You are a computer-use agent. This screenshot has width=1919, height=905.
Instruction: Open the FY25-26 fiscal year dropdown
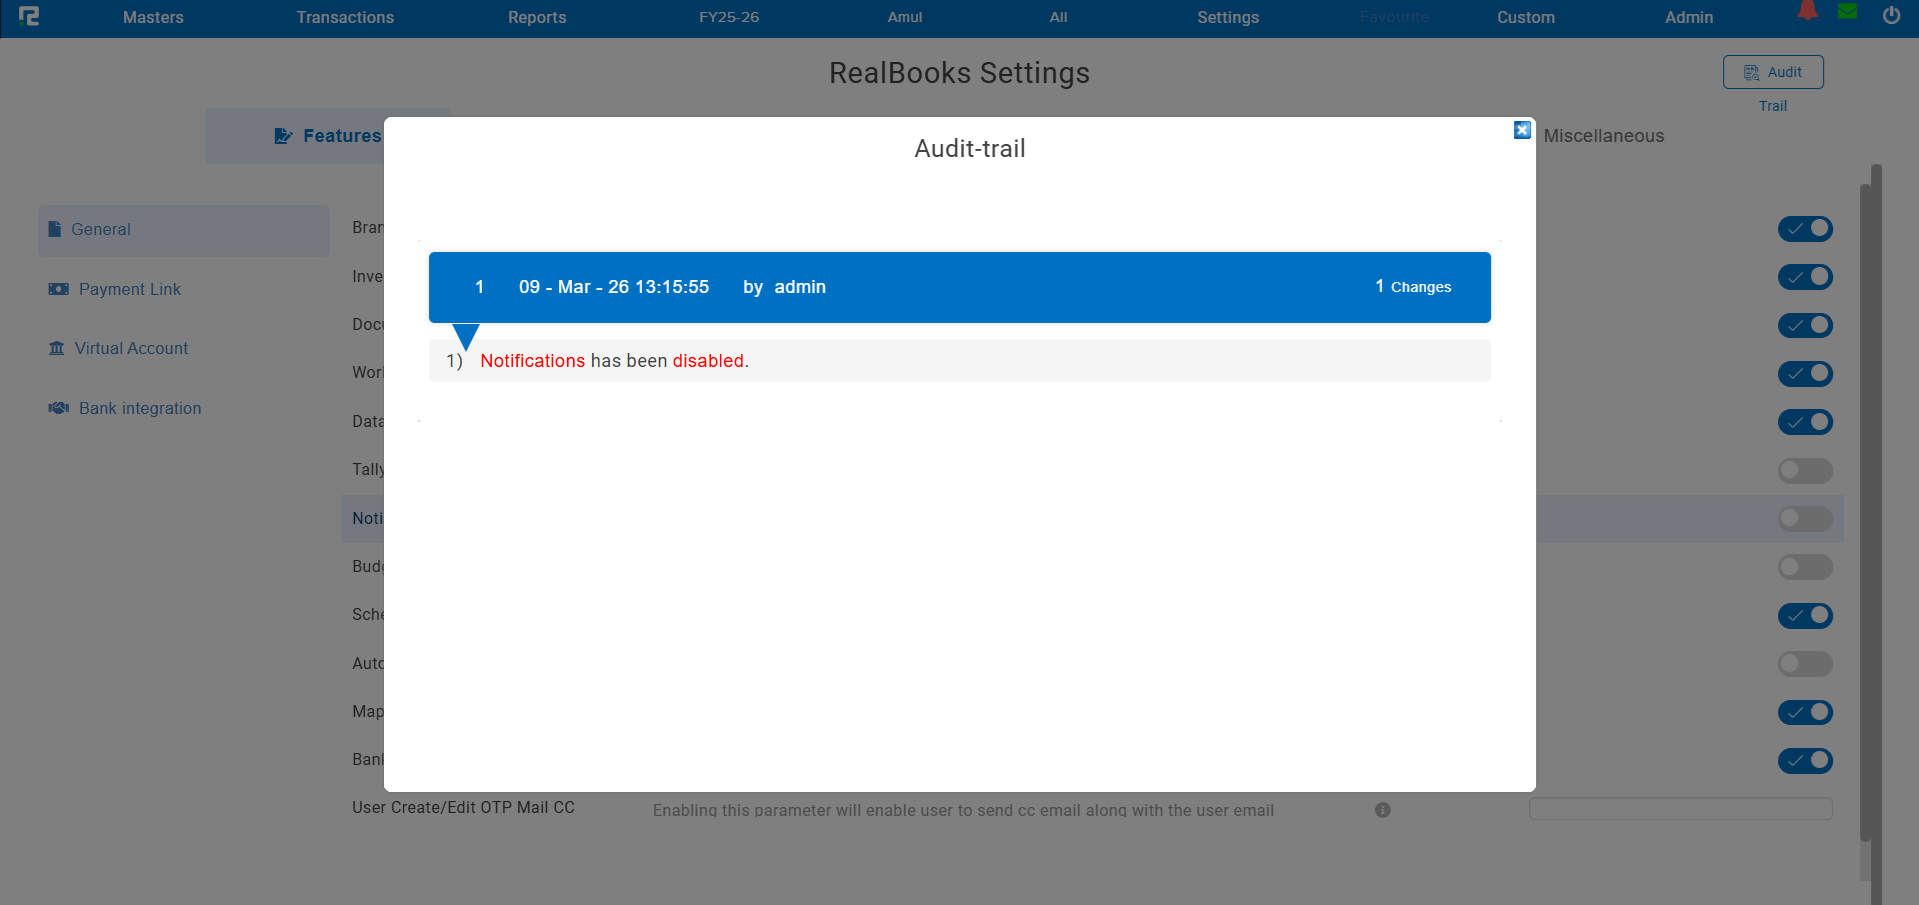click(728, 17)
